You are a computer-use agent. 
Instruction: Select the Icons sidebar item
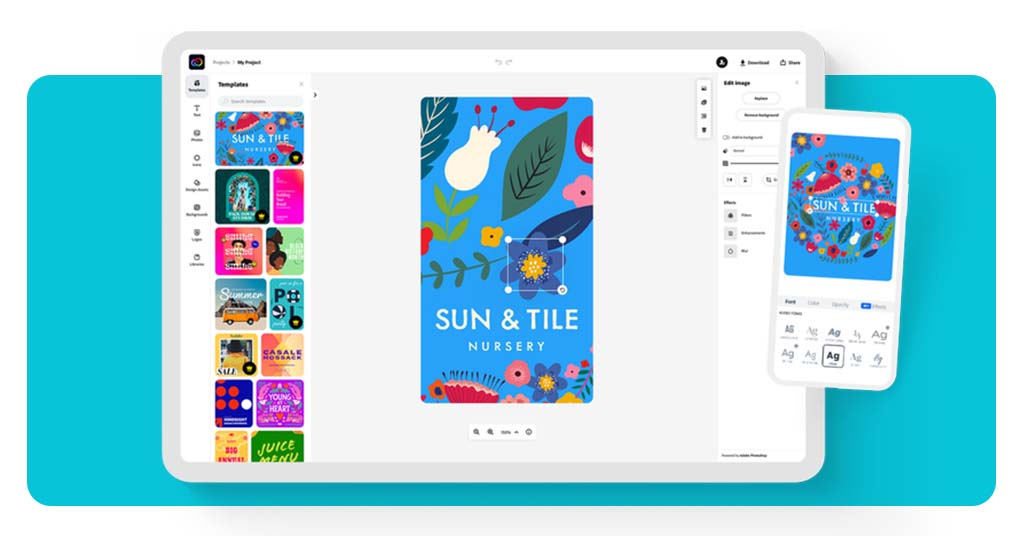[x=197, y=160]
